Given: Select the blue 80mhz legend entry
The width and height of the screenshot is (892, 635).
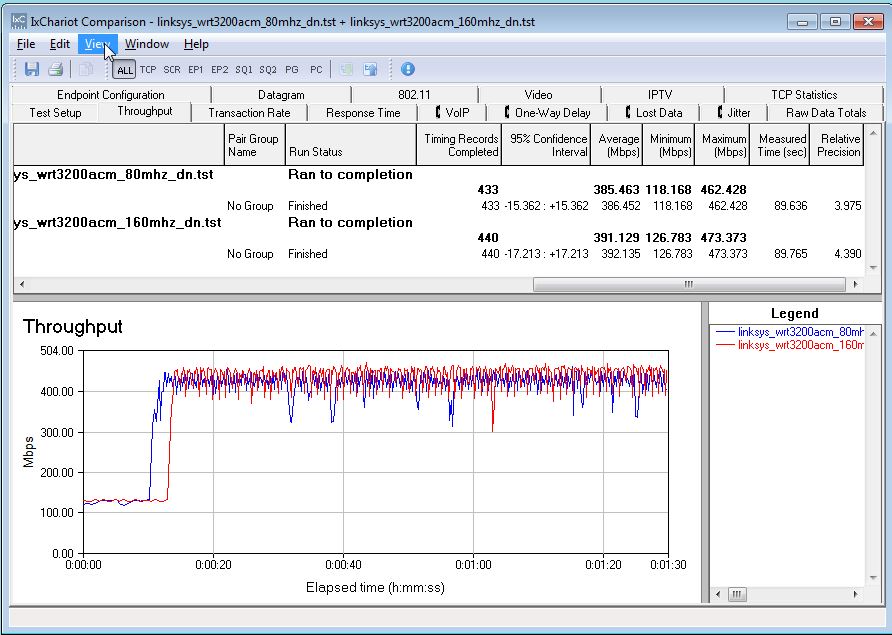Looking at the screenshot, I should point(790,331).
